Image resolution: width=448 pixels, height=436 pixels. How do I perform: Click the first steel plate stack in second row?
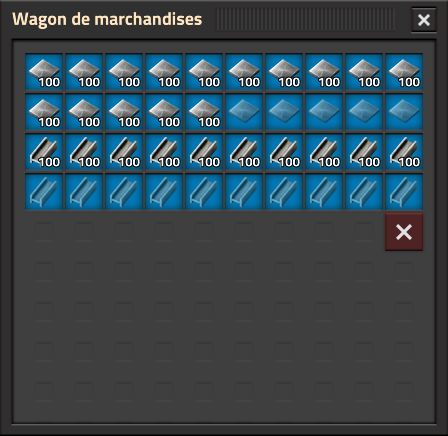click(44, 112)
